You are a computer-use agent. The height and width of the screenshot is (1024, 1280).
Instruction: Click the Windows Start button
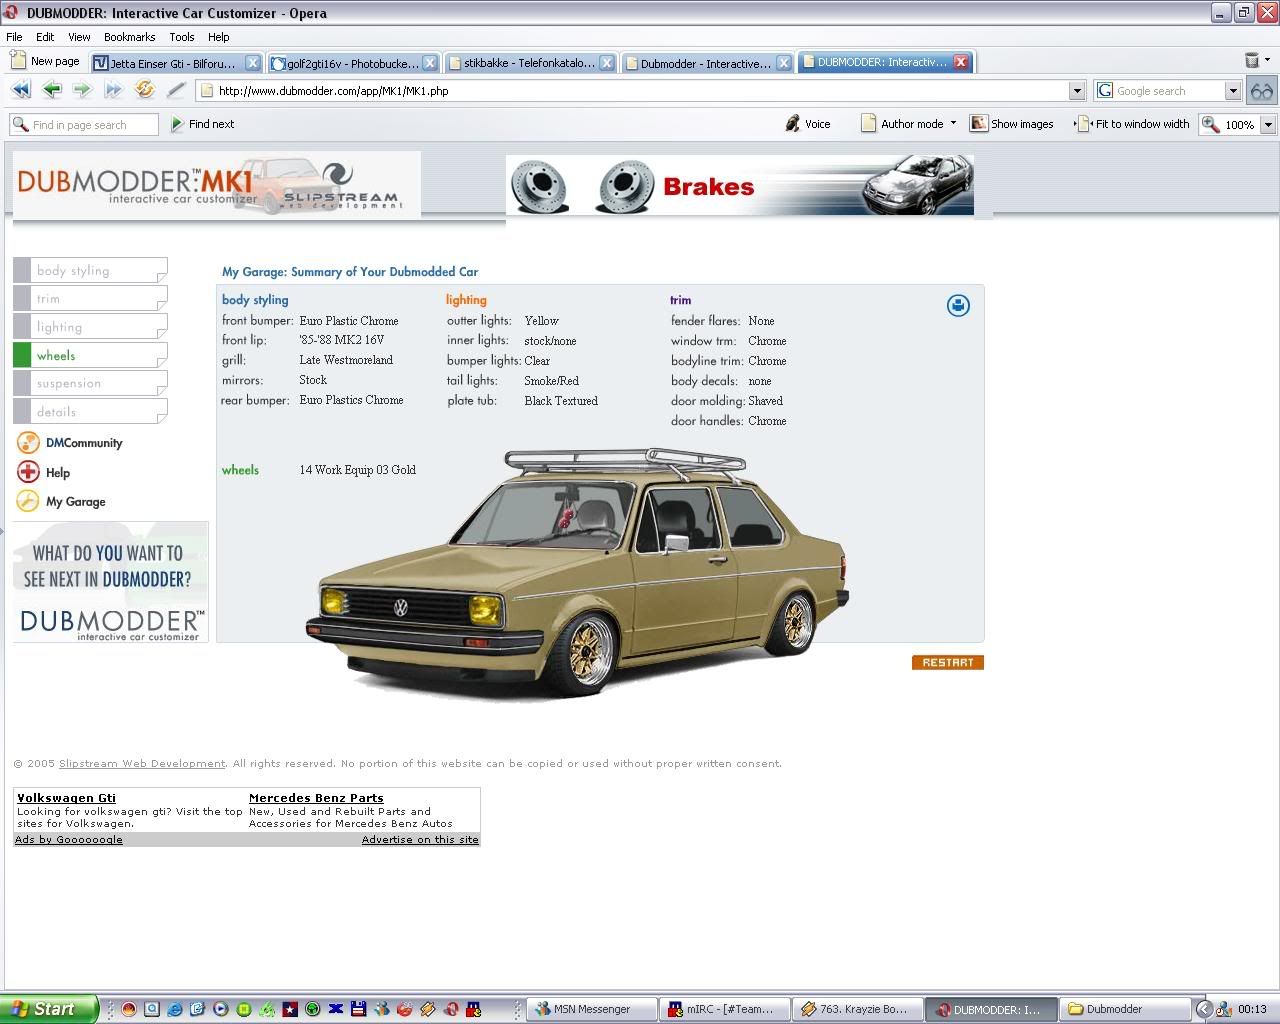[x=49, y=1009]
